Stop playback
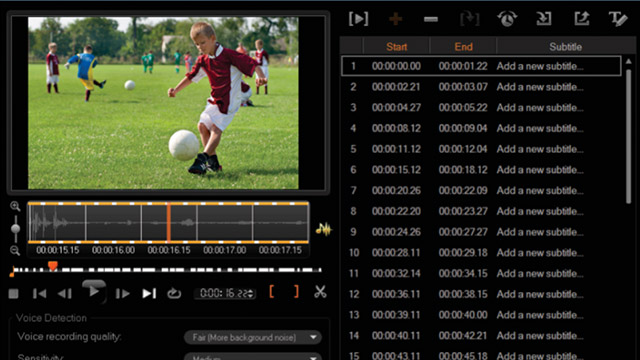This screenshot has width=640, height=360. (13, 293)
